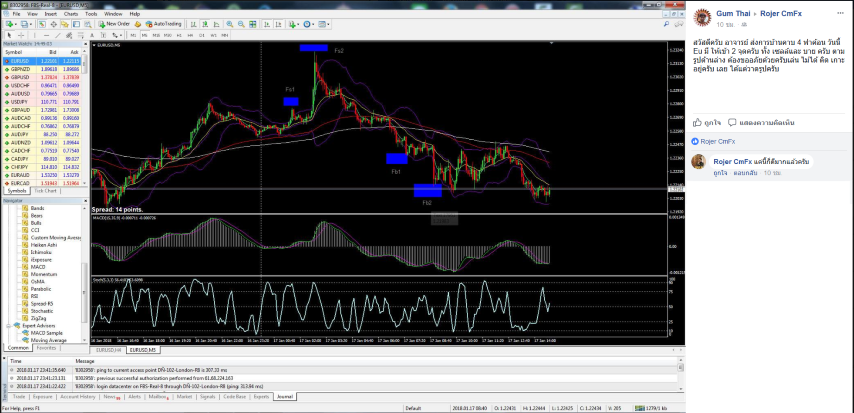Click the tile windows icon
This screenshot has width=854, height=413.
253,24
